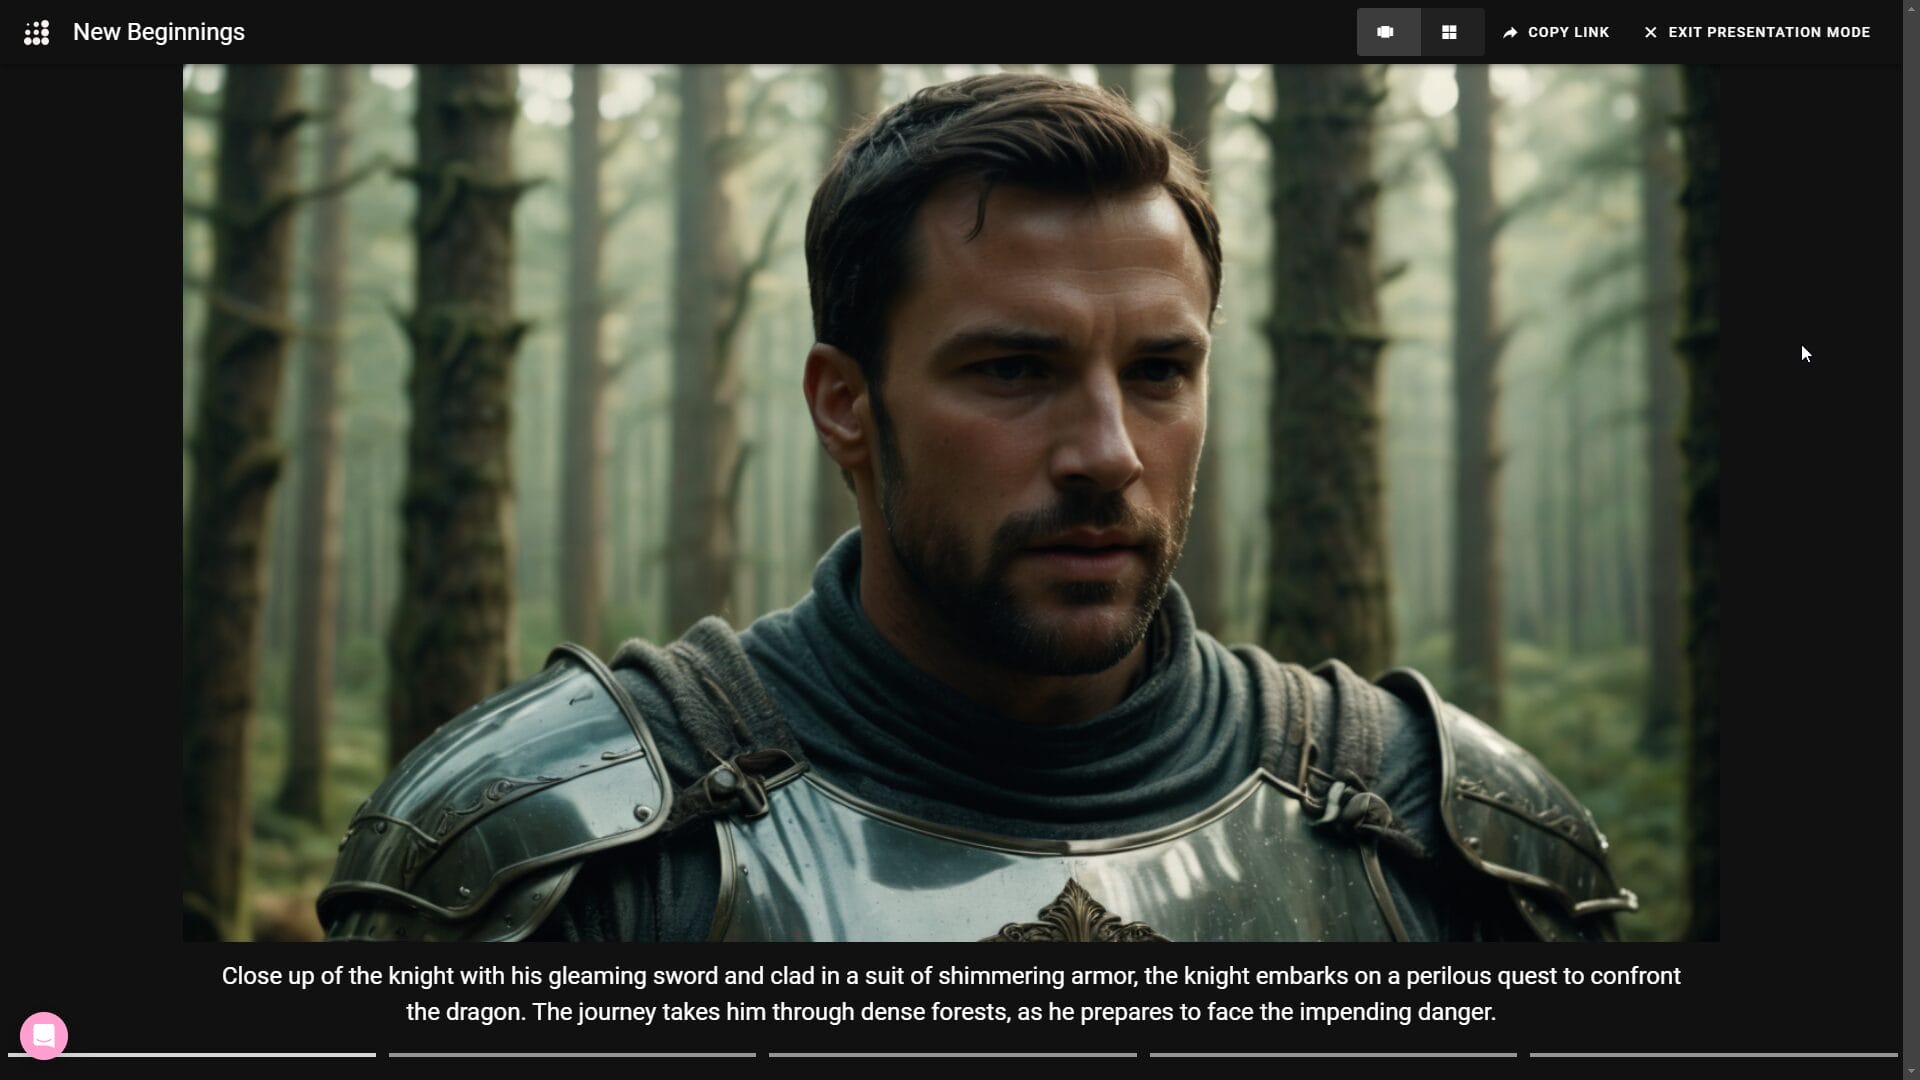This screenshot has height=1080, width=1920.
Task: Select EXIT PRESENTATION MODE label
Action: point(1769,32)
